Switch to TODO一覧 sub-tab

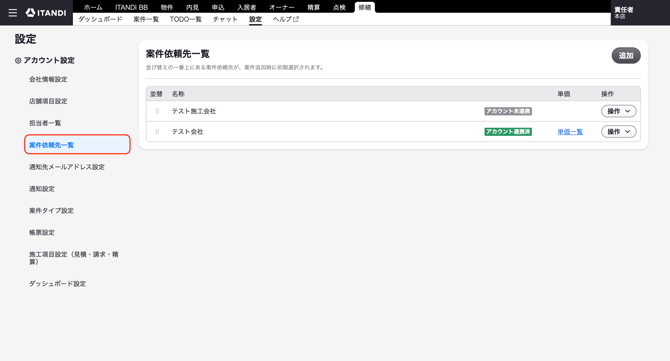pos(185,19)
